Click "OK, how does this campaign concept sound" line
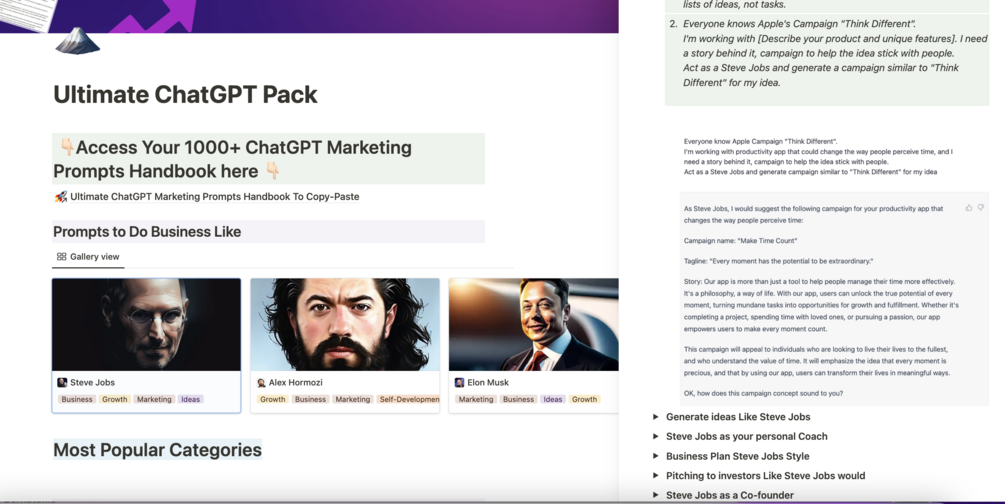 tap(763, 394)
